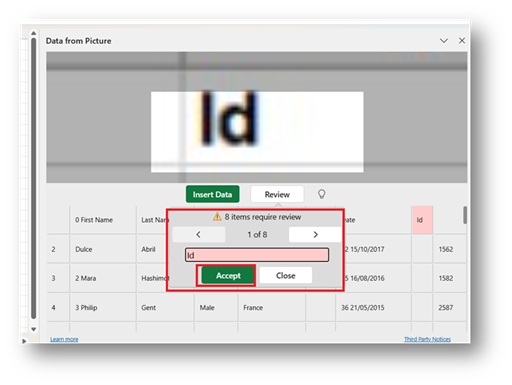Click the lightbulb tips icon

click(x=321, y=194)
